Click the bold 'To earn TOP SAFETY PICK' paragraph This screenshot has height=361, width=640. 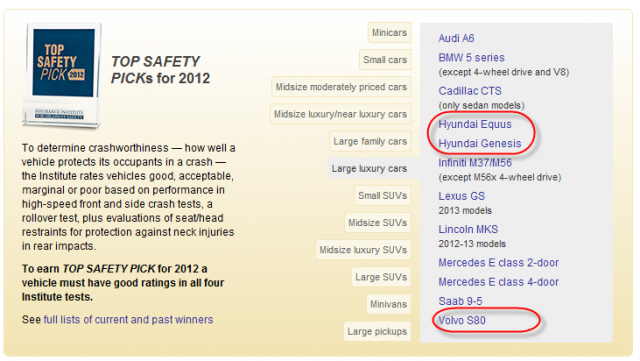pyautogui.click(x=123, y=283)
